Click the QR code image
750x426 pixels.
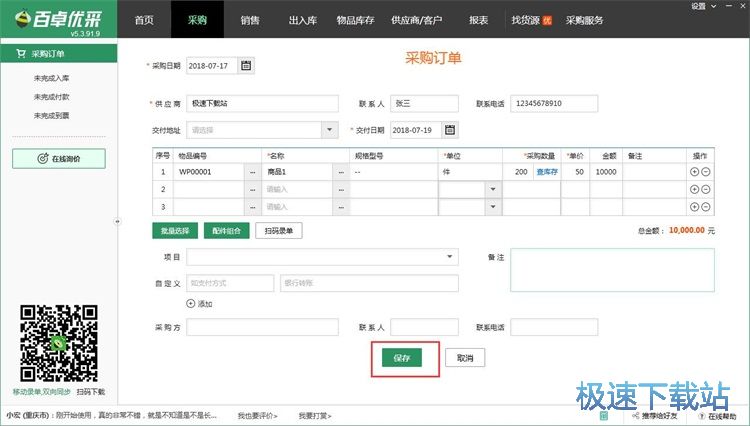coord(58,343)
